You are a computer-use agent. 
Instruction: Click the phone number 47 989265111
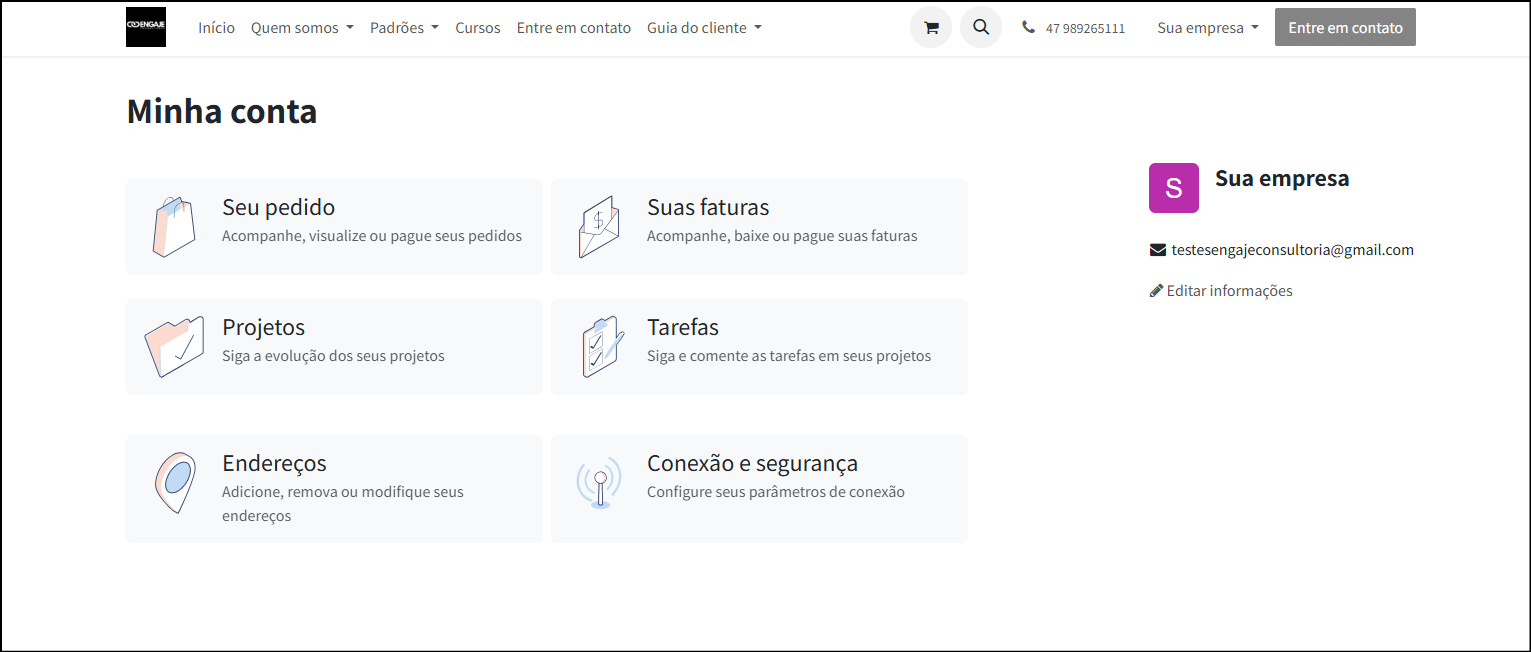1084,29
